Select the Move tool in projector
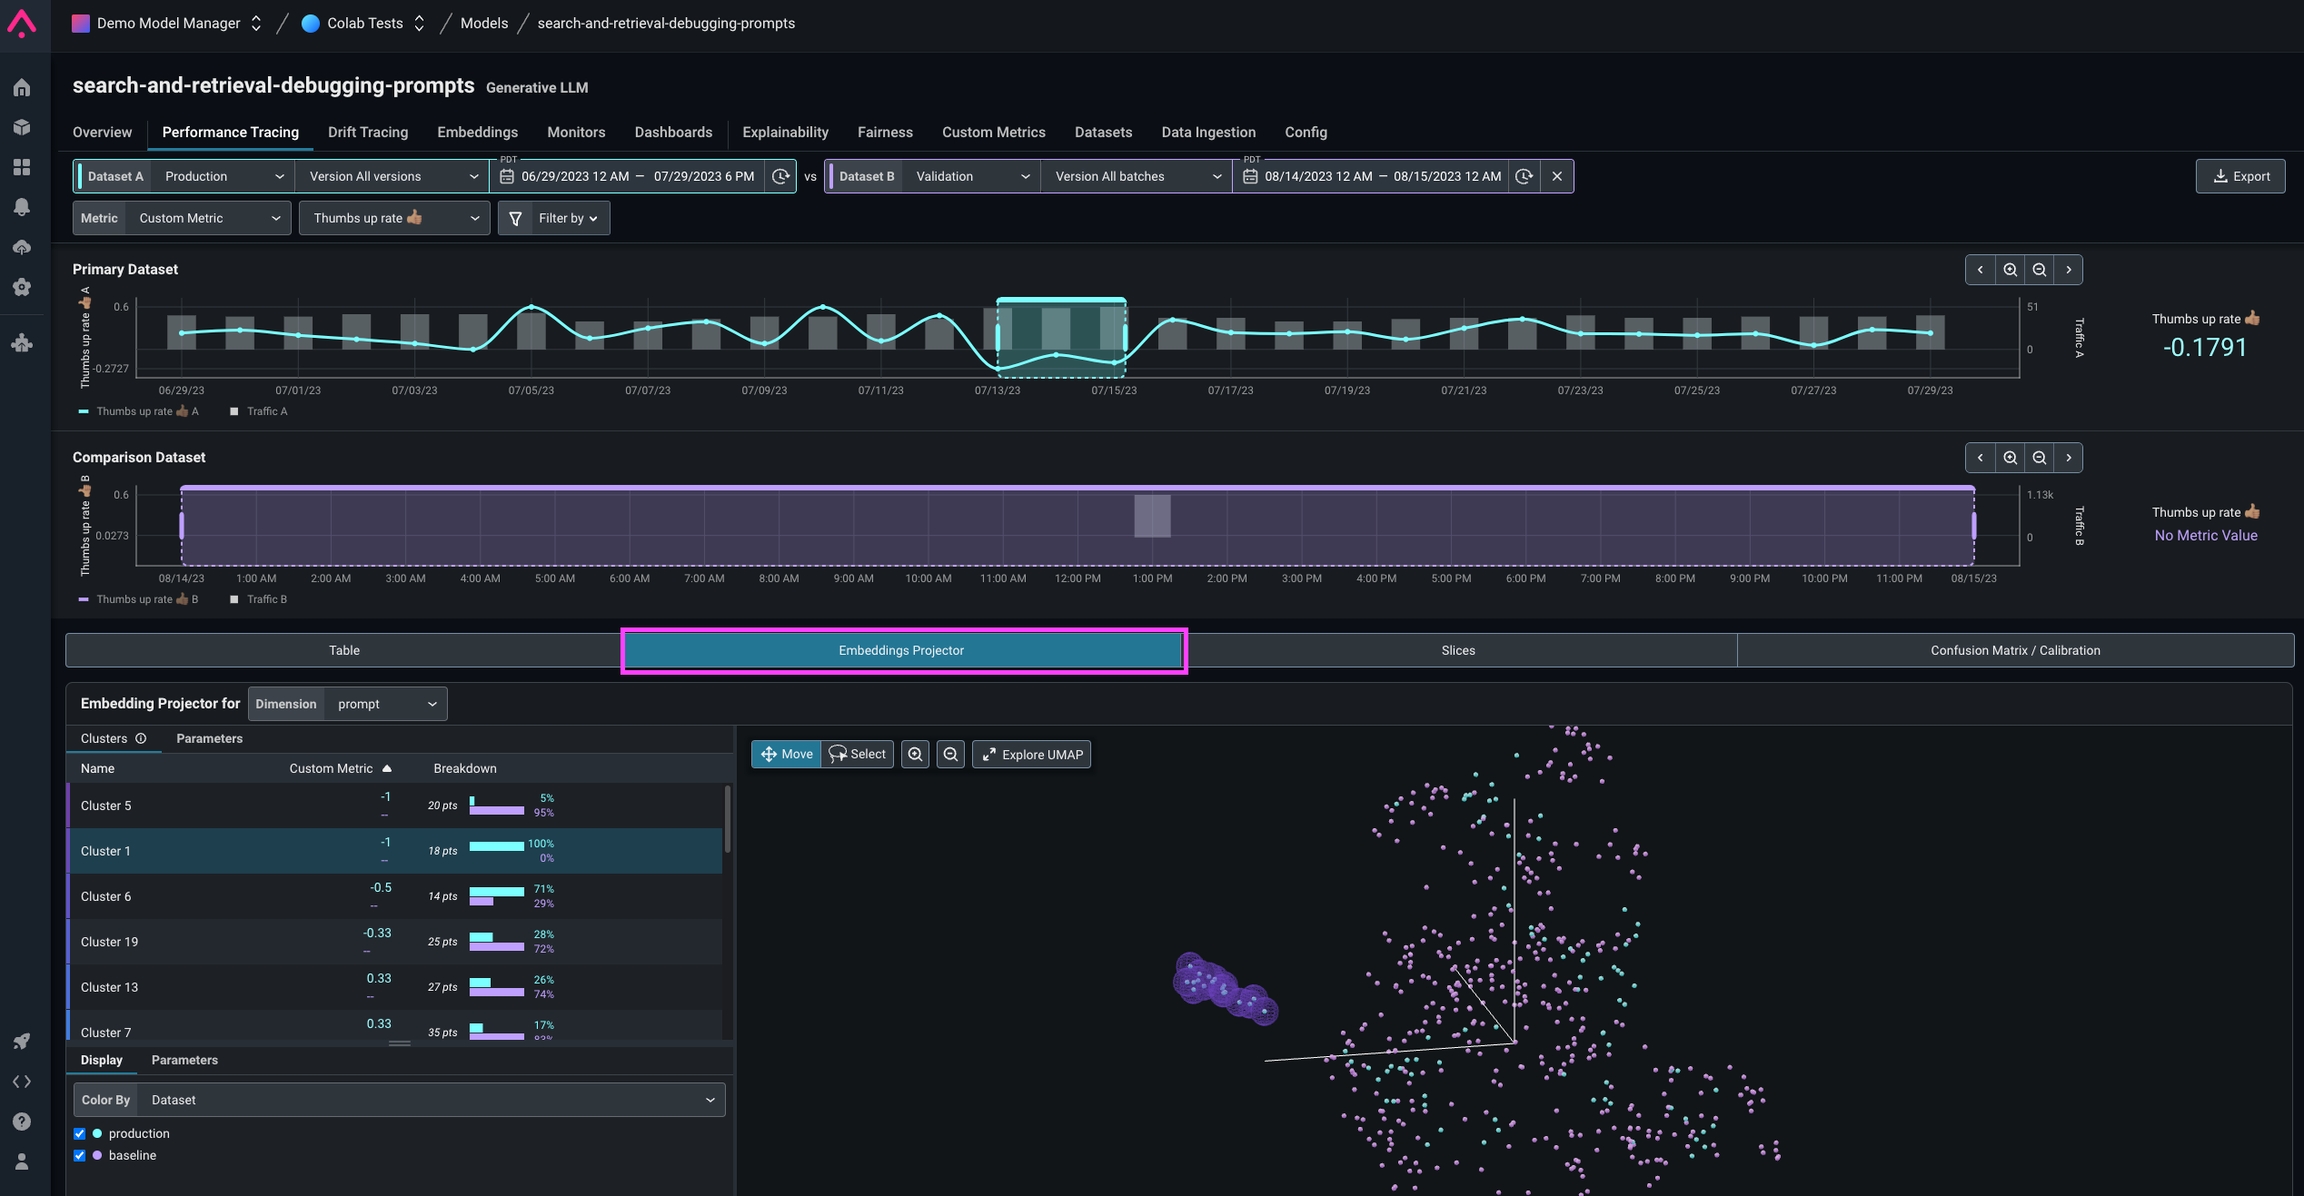This screenshot has width=2304, height=1196. [786, 755]
